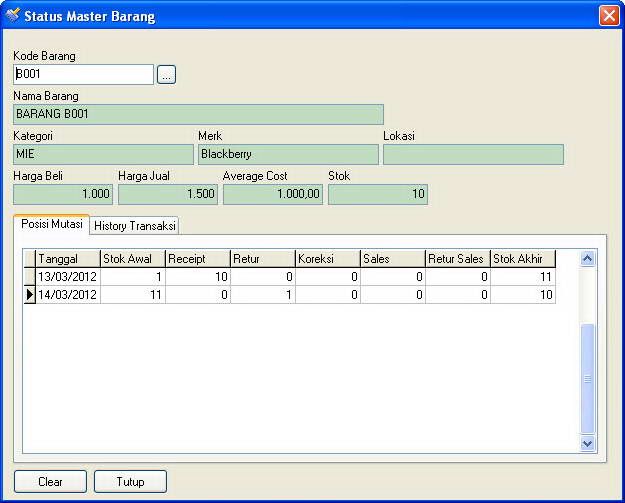The width and height of the screenshot is (625, 503).
Task: Click the grid scrollbar down arrow
Action: point(588,443)
